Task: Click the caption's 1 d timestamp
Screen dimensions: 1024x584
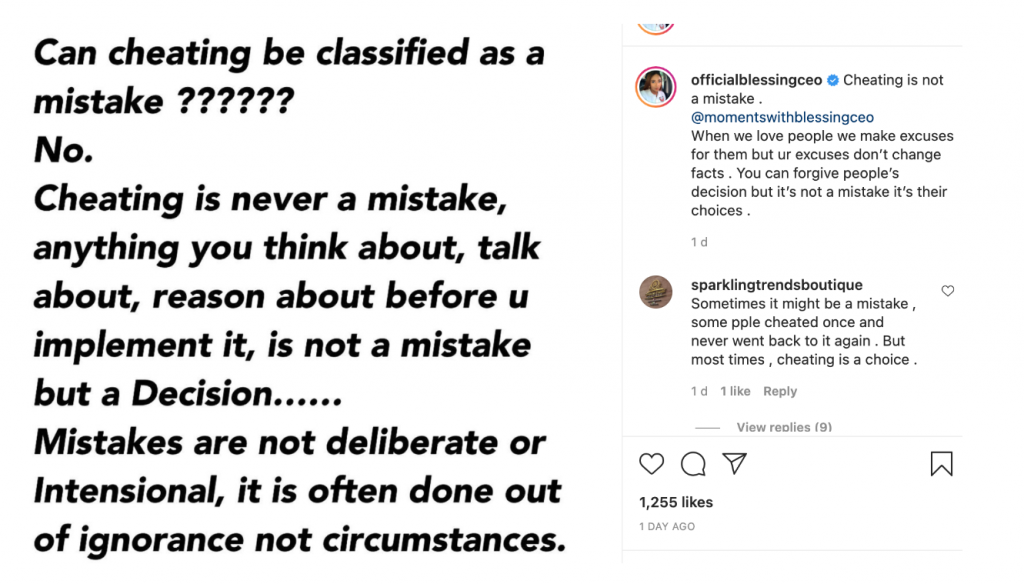Action: [x=699, y=242]
